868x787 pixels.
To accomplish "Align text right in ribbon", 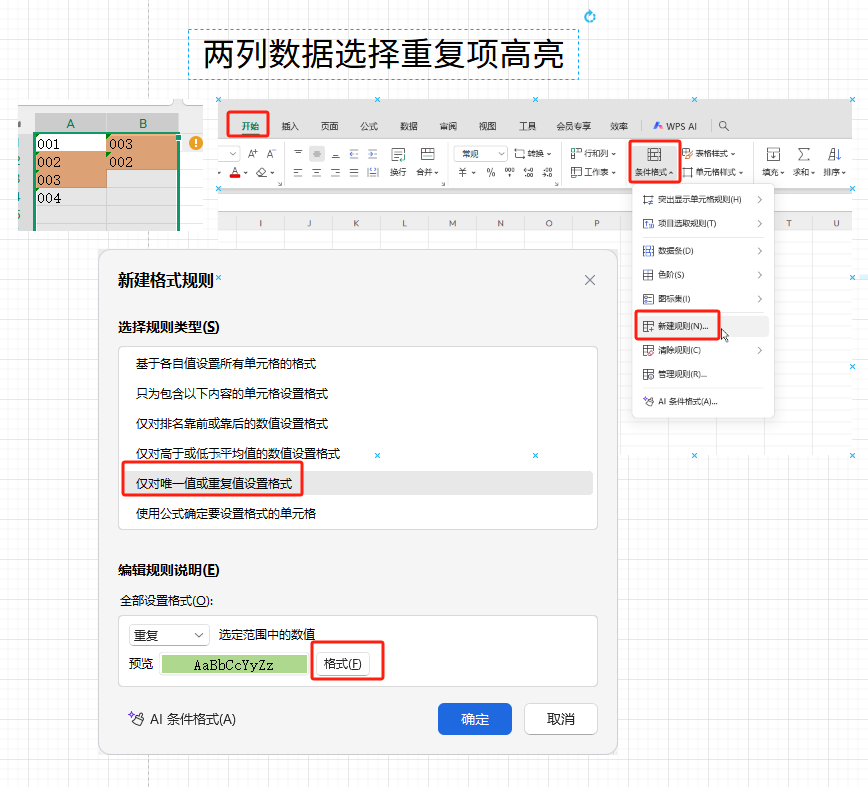I will (x=335, y=173).
